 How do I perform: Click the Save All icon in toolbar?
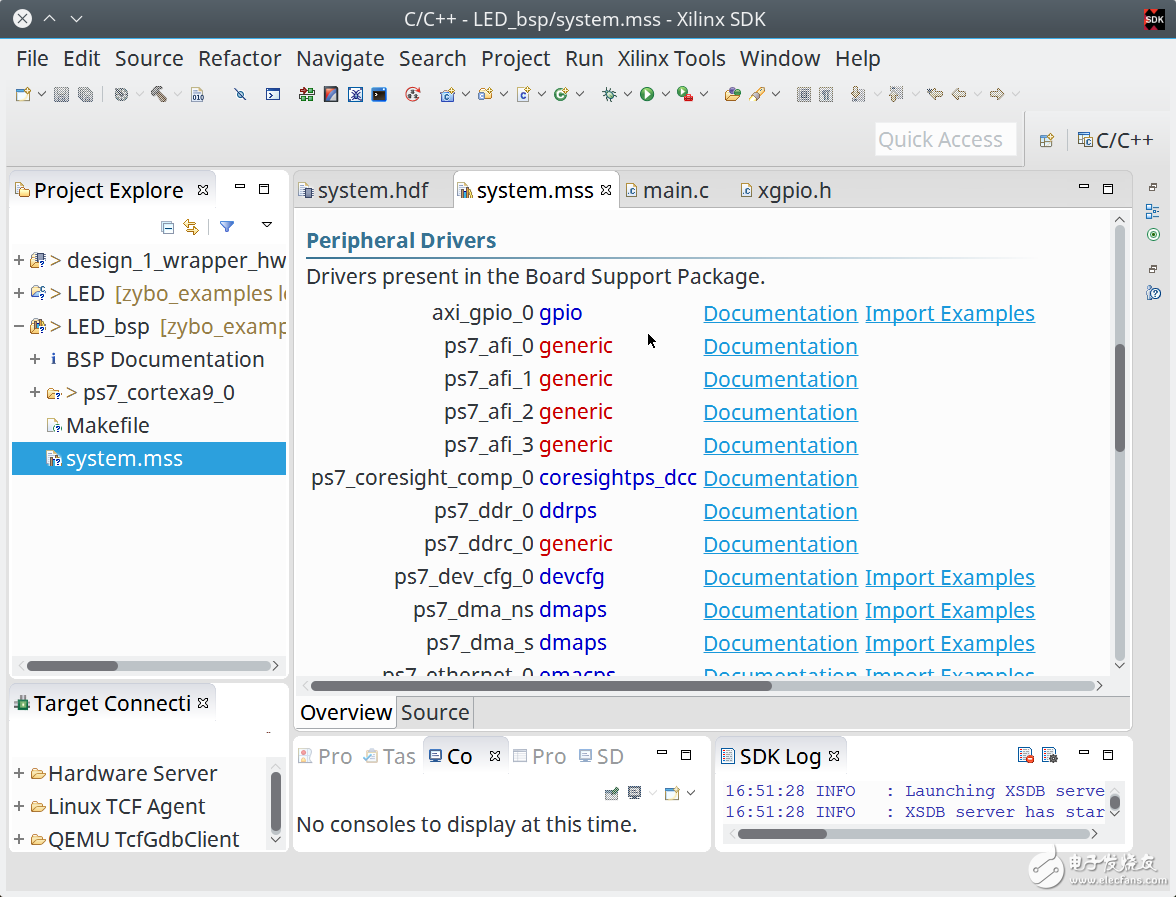point(86,94)
